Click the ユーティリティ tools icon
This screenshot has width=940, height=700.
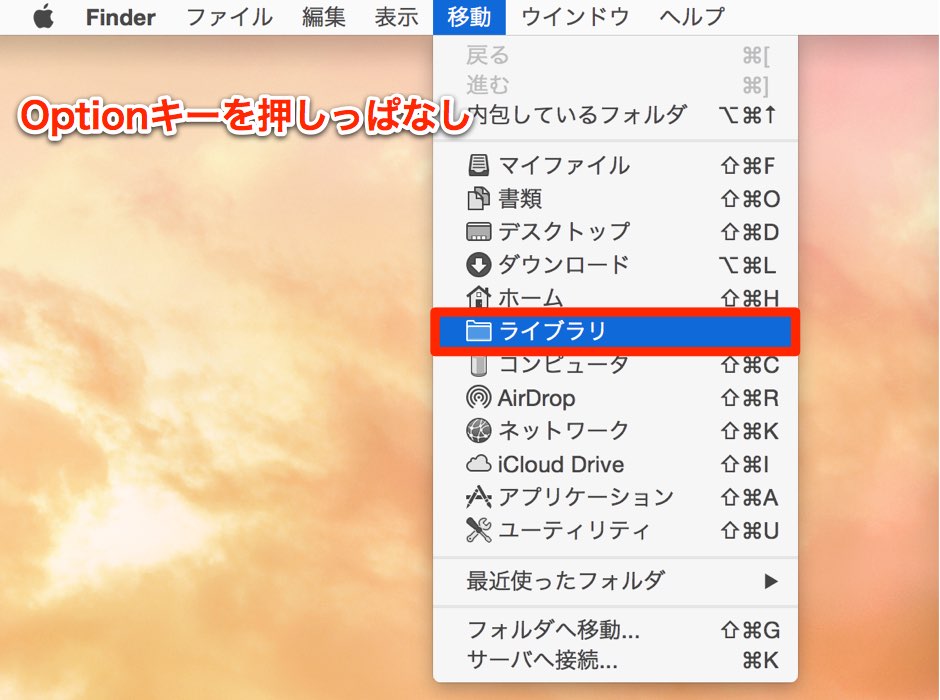[x=478, y=530]
